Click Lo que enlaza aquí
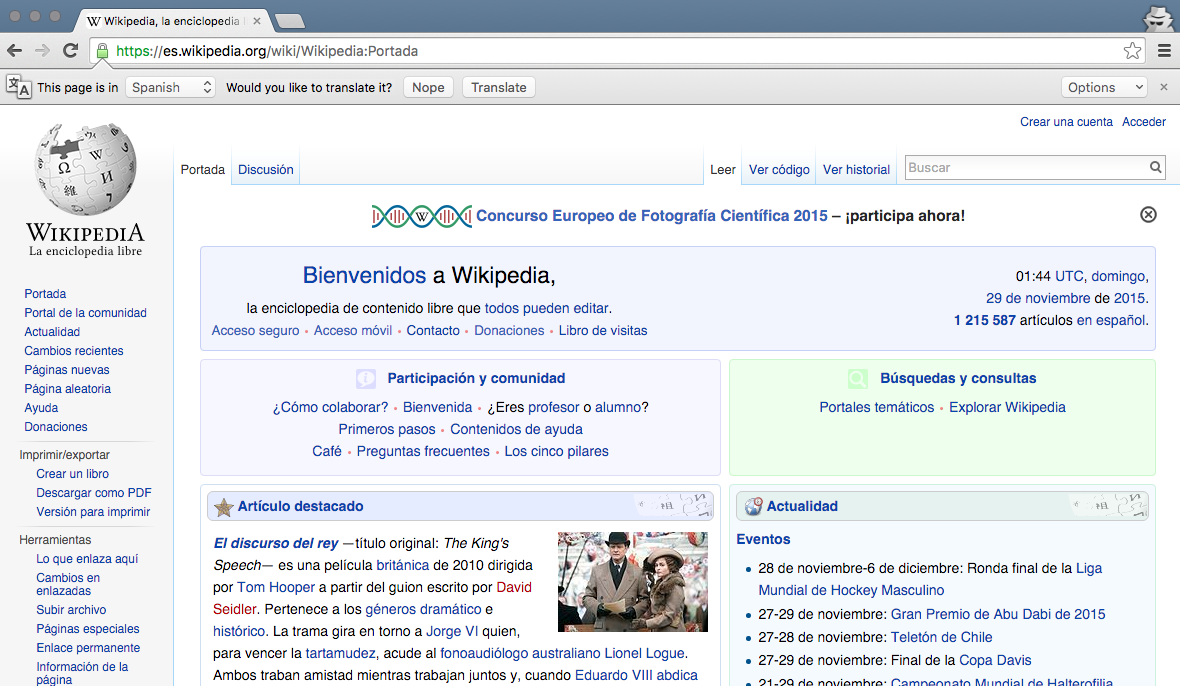This screenshot has height=686, width=1180. [x=87, y=559]
